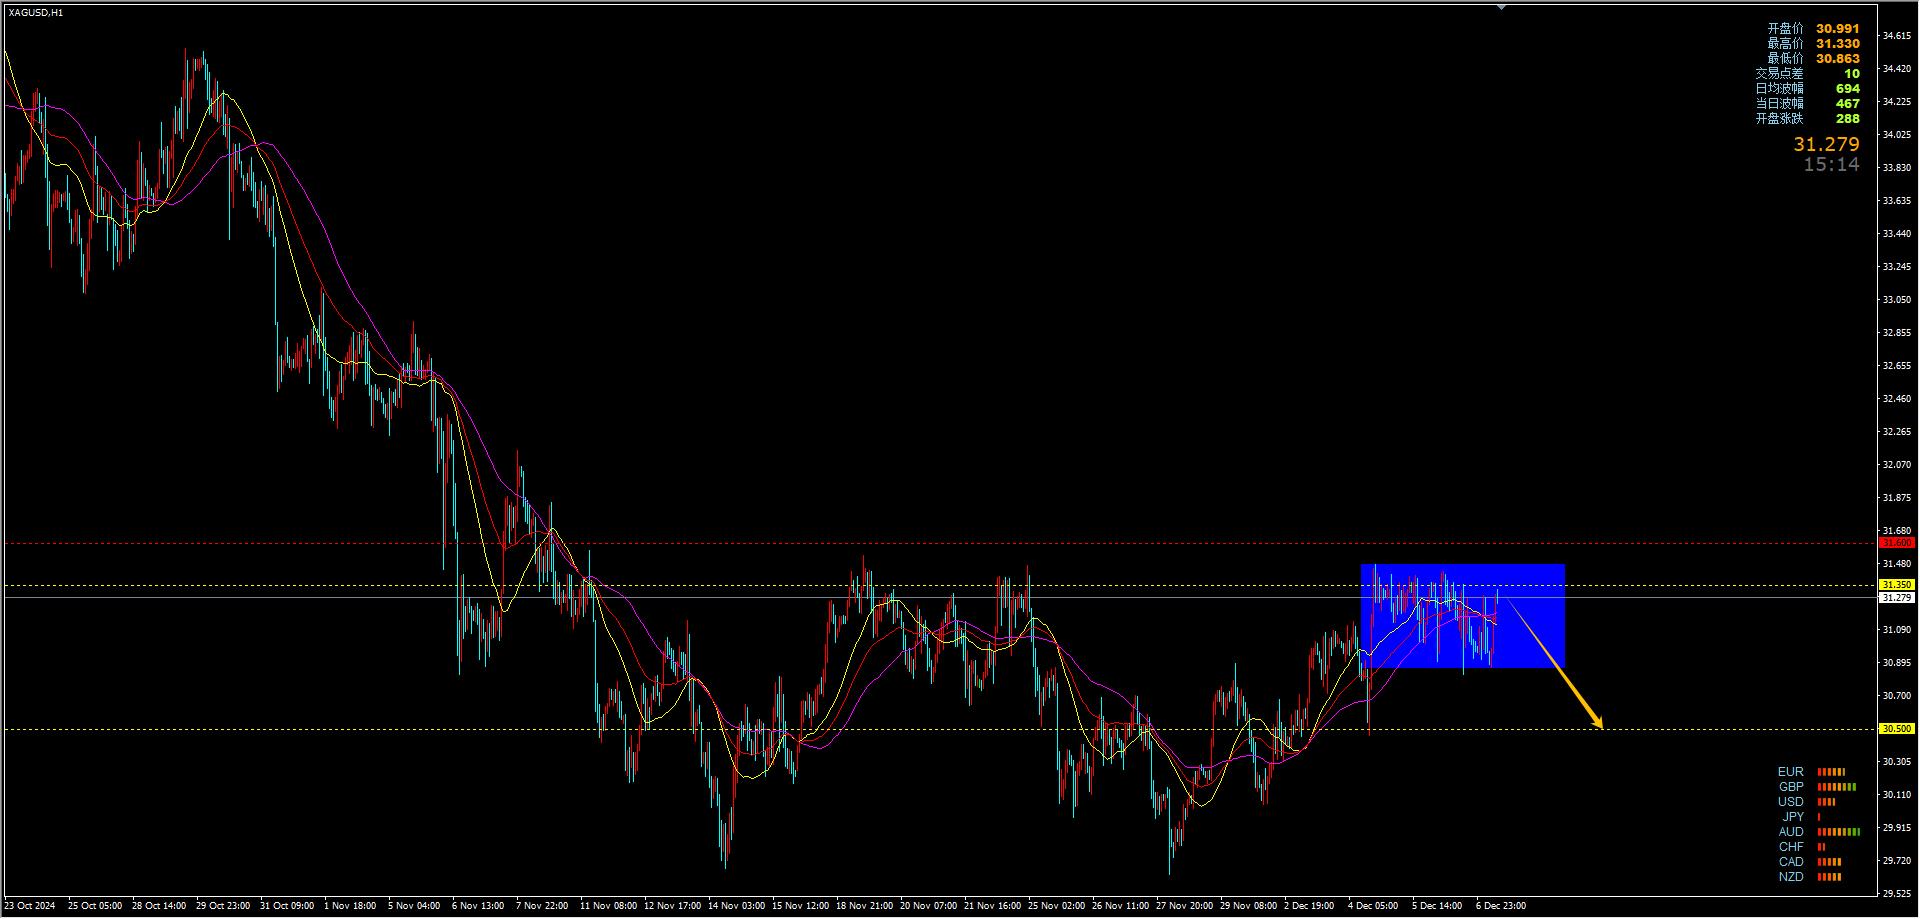Screen dimensions: 1920x919
Task: Click the EUR currency strength label
Action: [x=1790, y=772]
